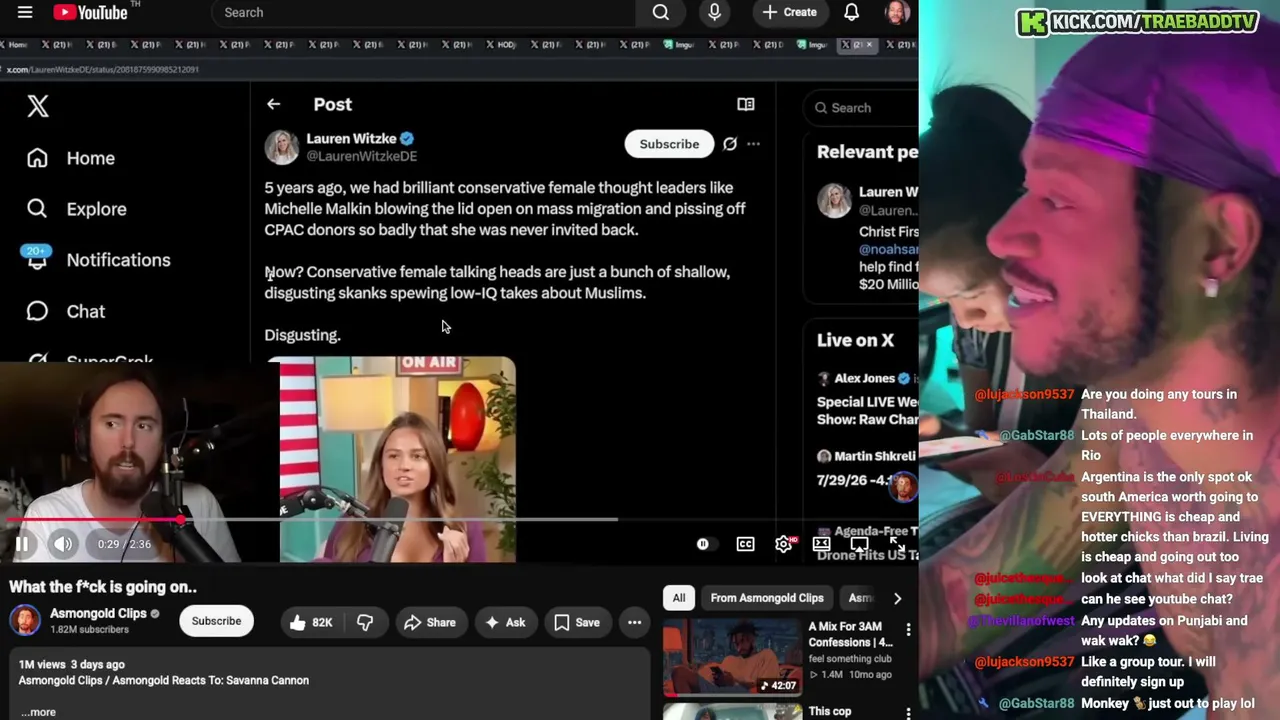1280x720 pixels.
Task: Pause the video
Action: [22, 544]
